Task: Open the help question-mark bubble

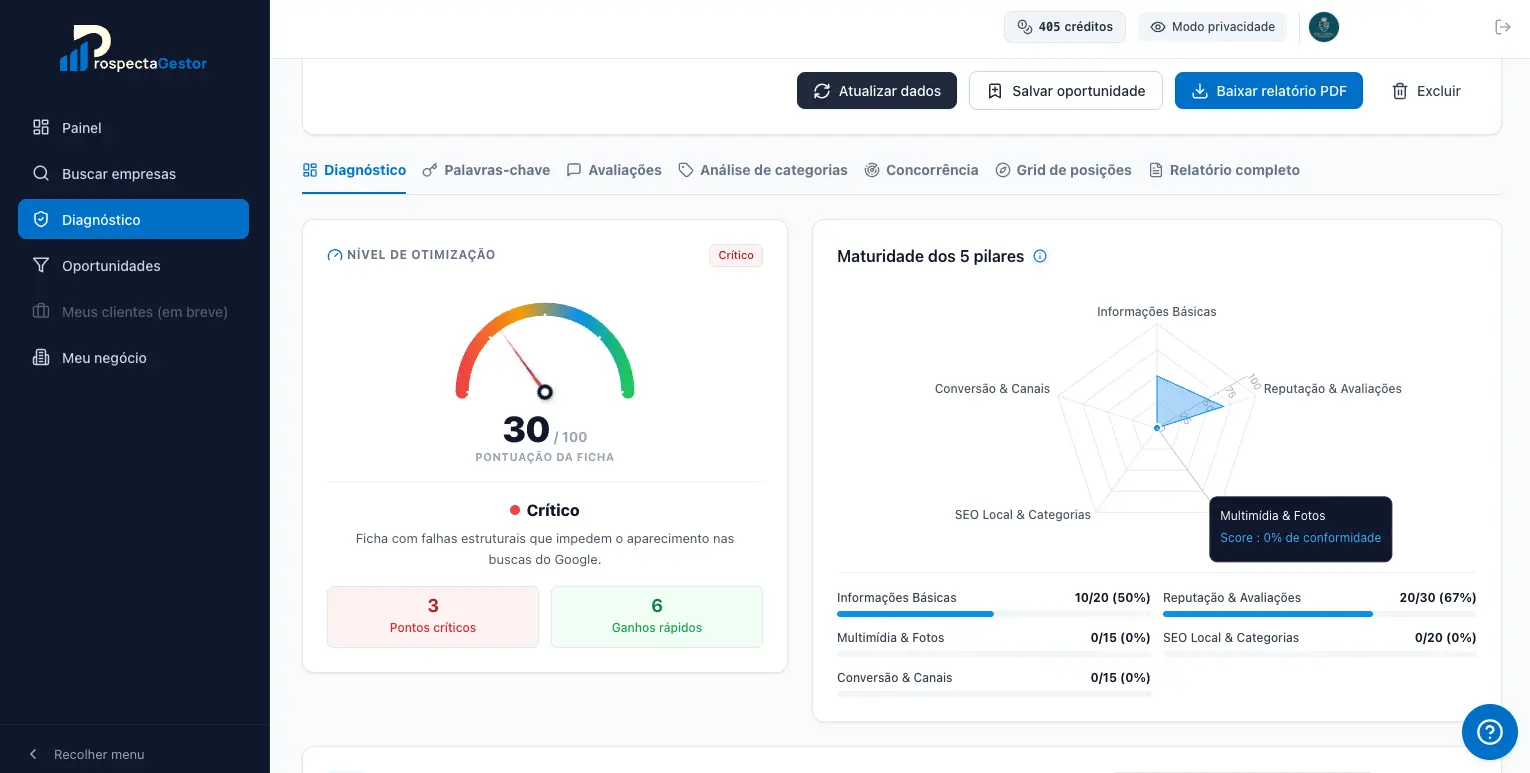Action: click(x=1490, y=732)
